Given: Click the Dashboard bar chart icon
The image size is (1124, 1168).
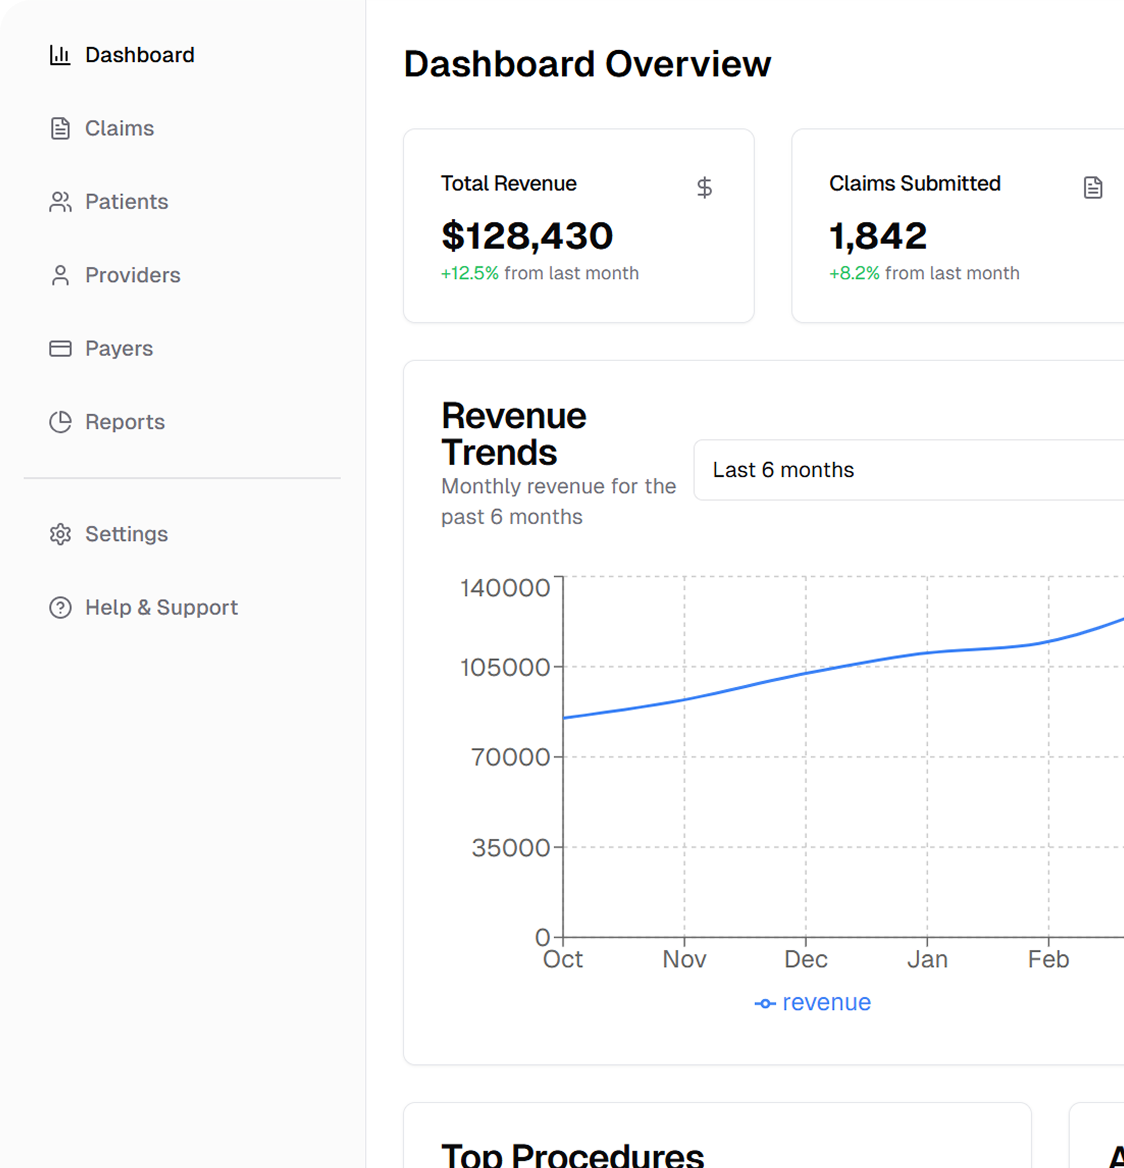Looking at the screenshot, I should point(60,55).
